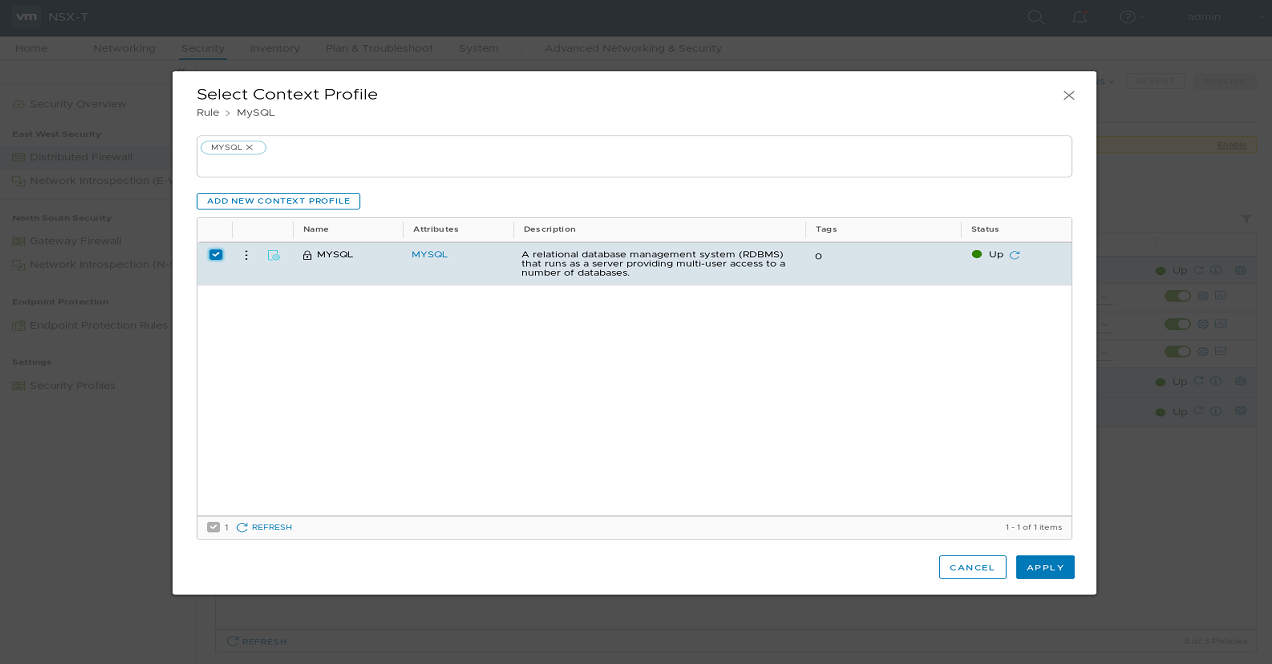1272x664 pixels.
Task: Open the Inventory tab
Action: tap(275, 48)
